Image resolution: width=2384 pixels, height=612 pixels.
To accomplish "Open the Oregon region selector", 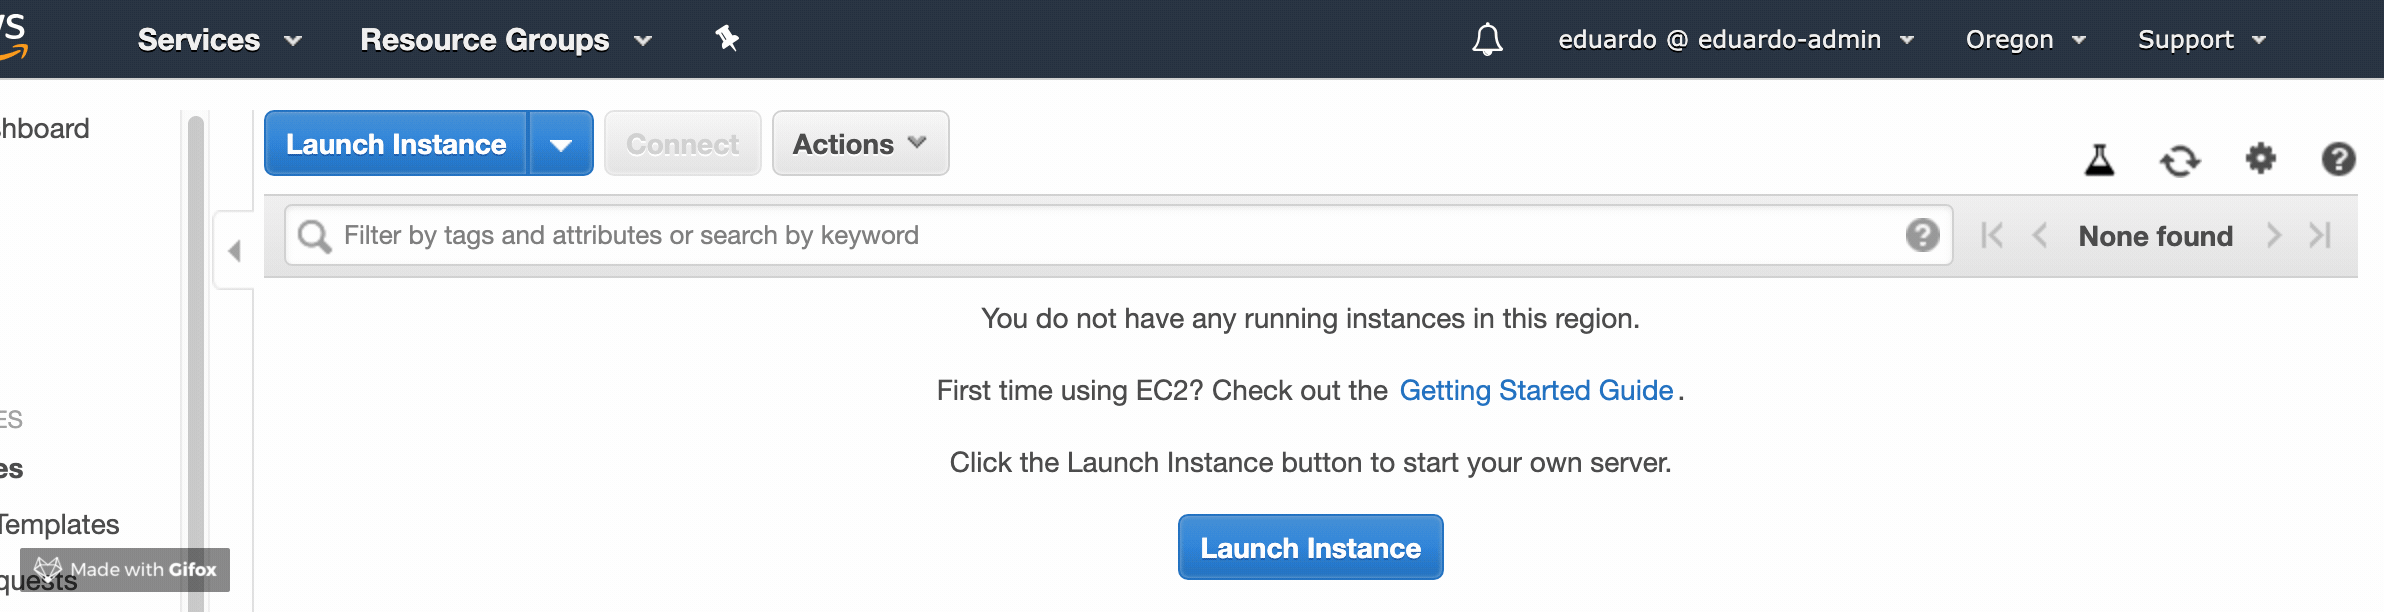I will (2026, 40).
